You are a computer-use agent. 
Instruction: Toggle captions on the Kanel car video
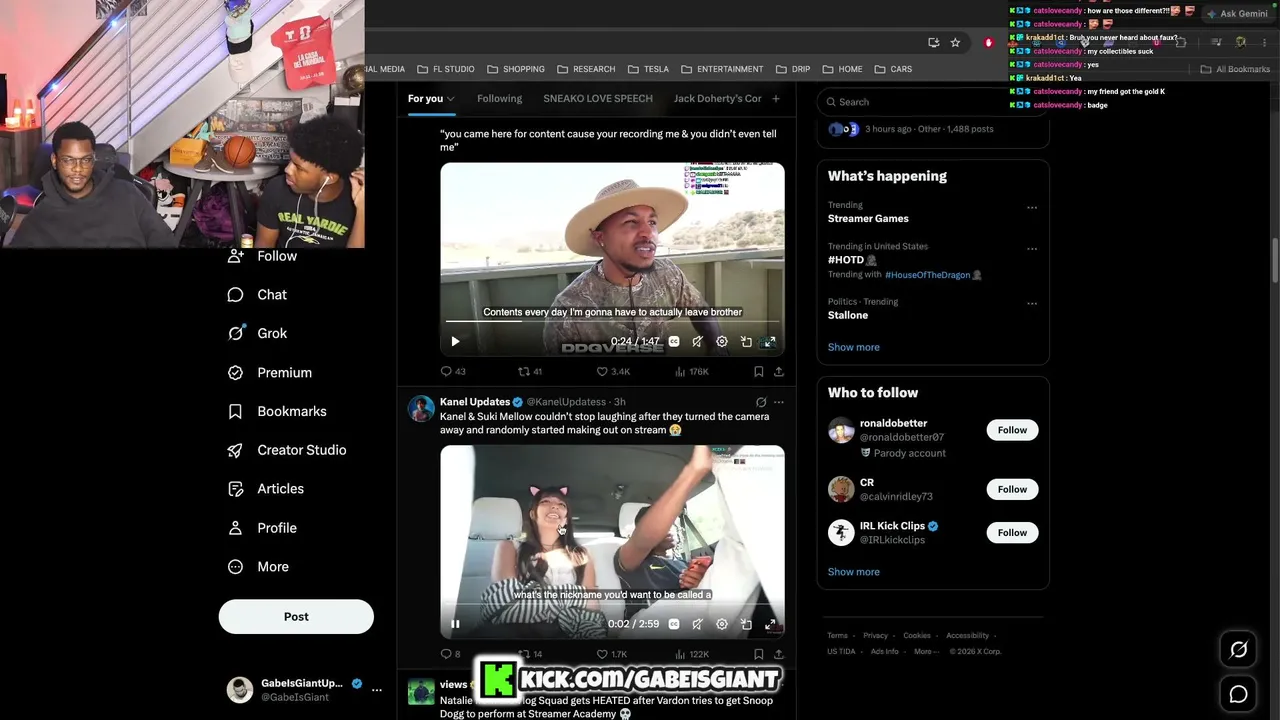[x=674, y=624]
